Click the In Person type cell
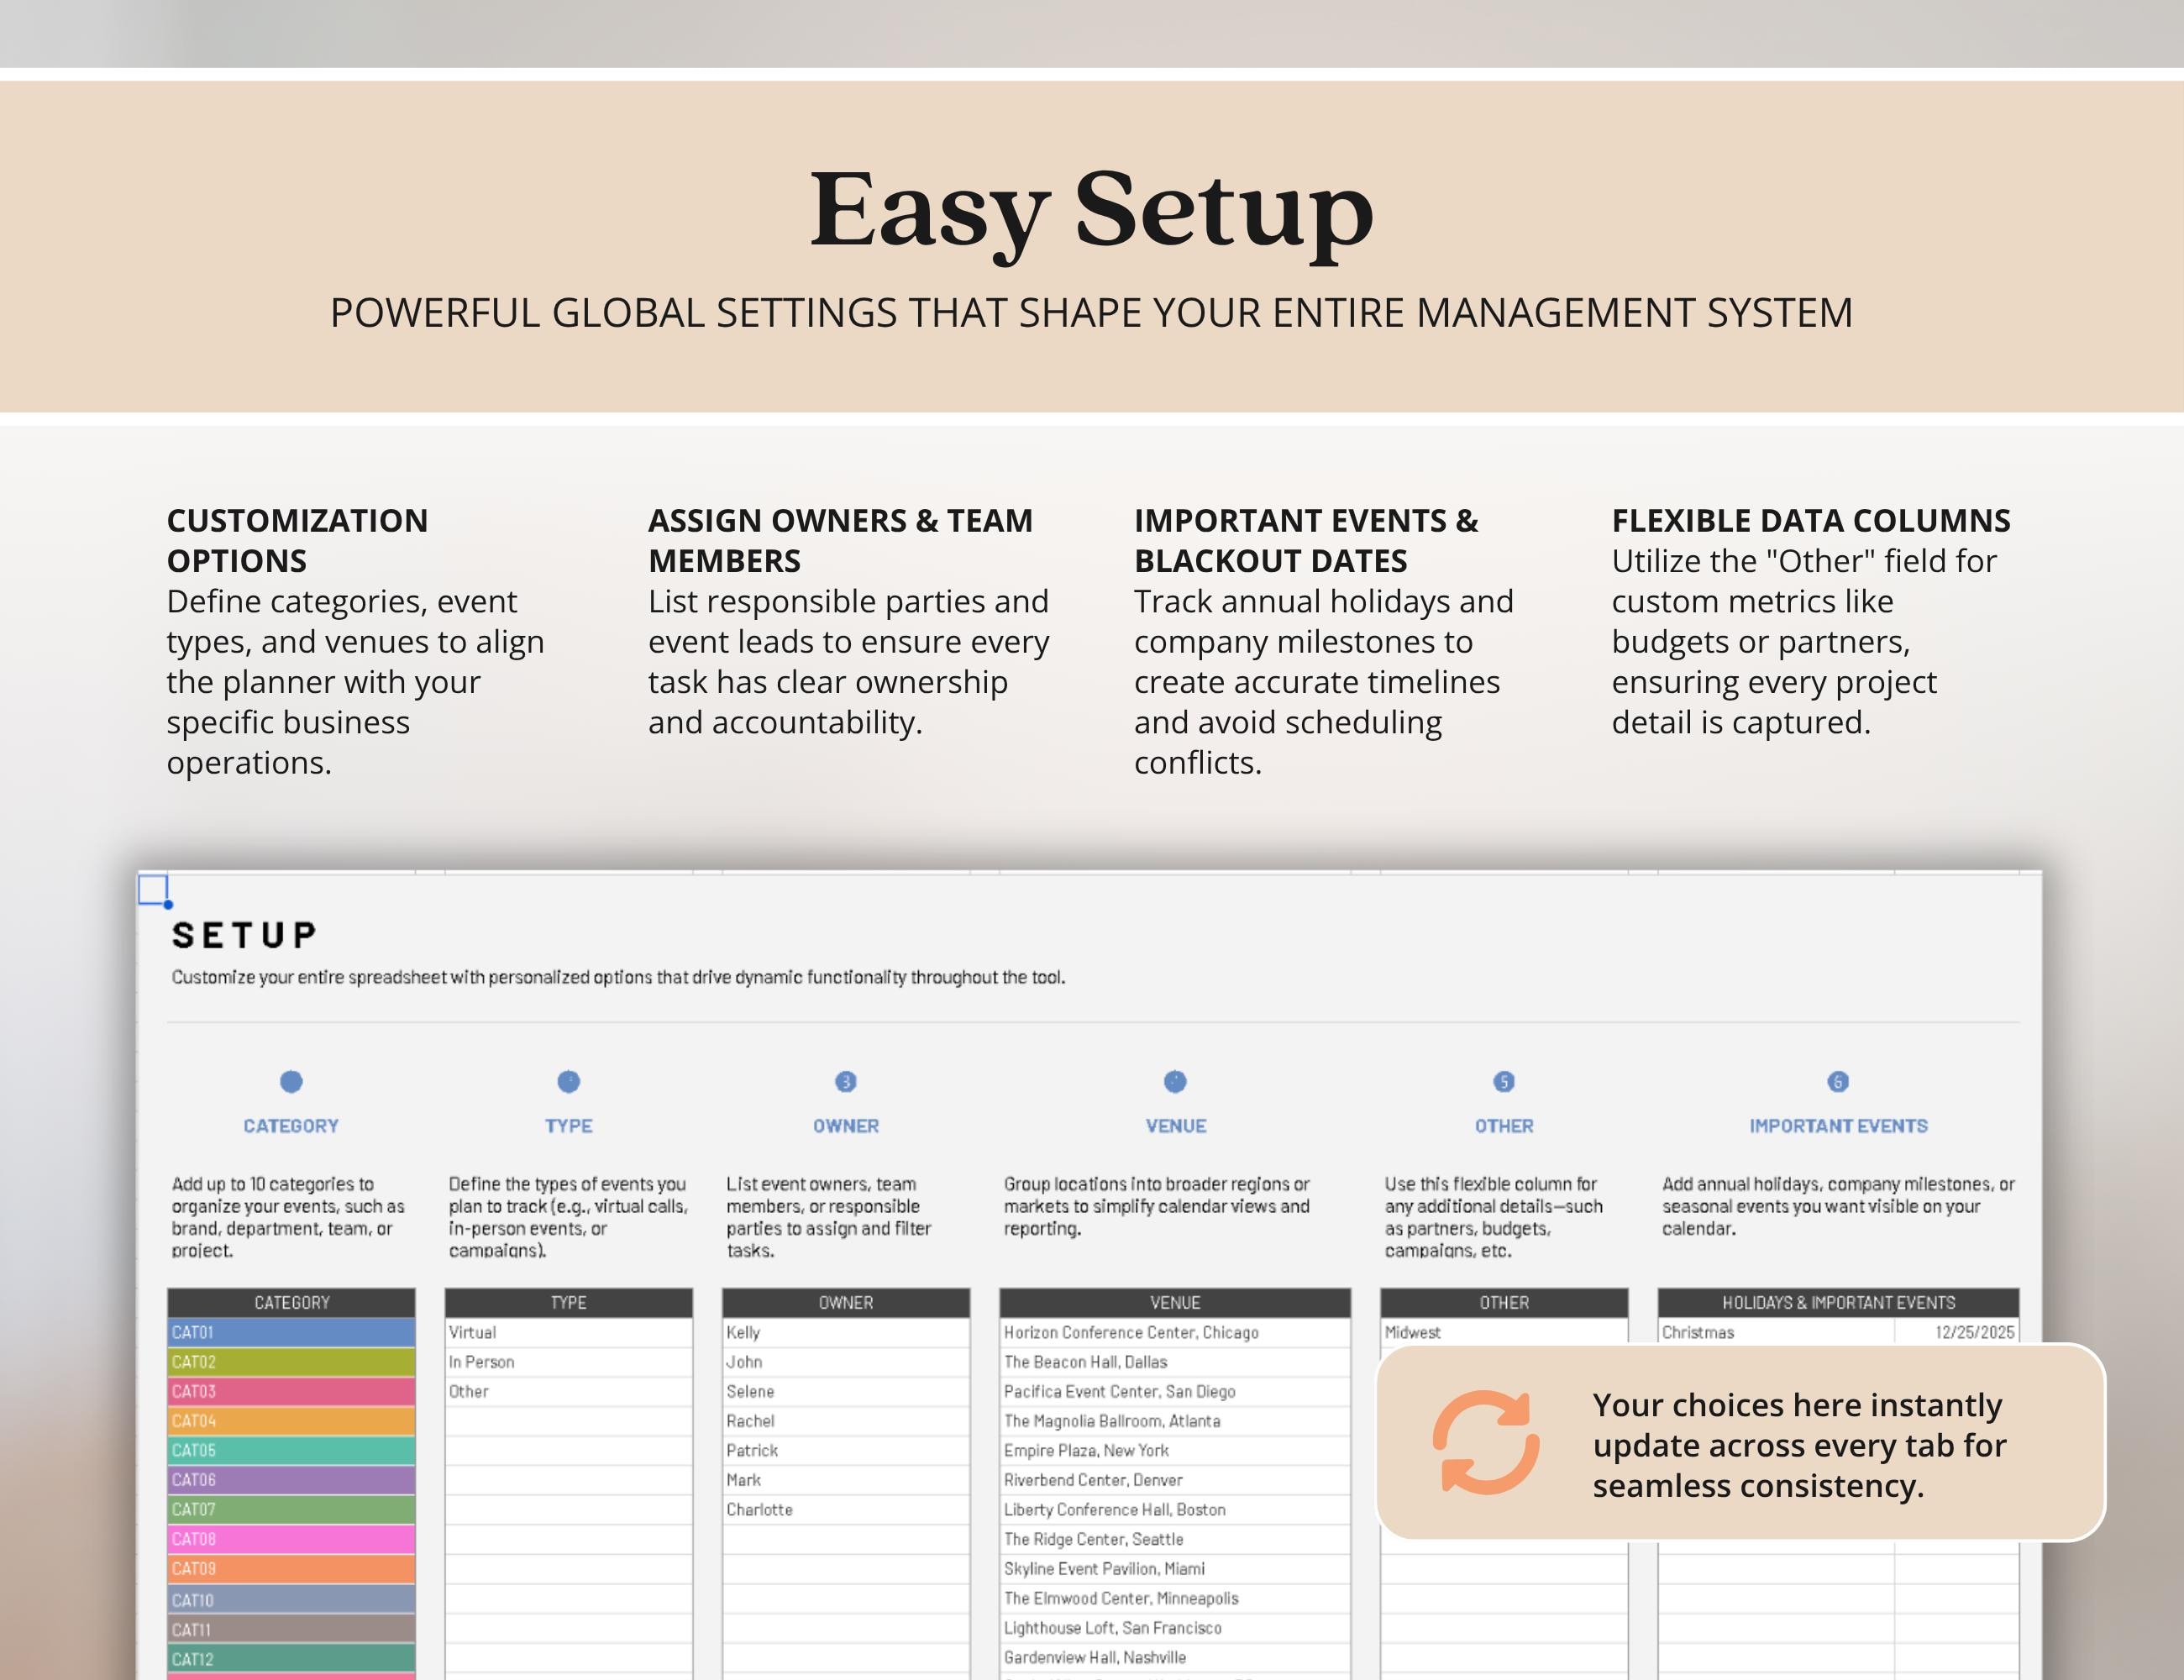 point(568,1362)
